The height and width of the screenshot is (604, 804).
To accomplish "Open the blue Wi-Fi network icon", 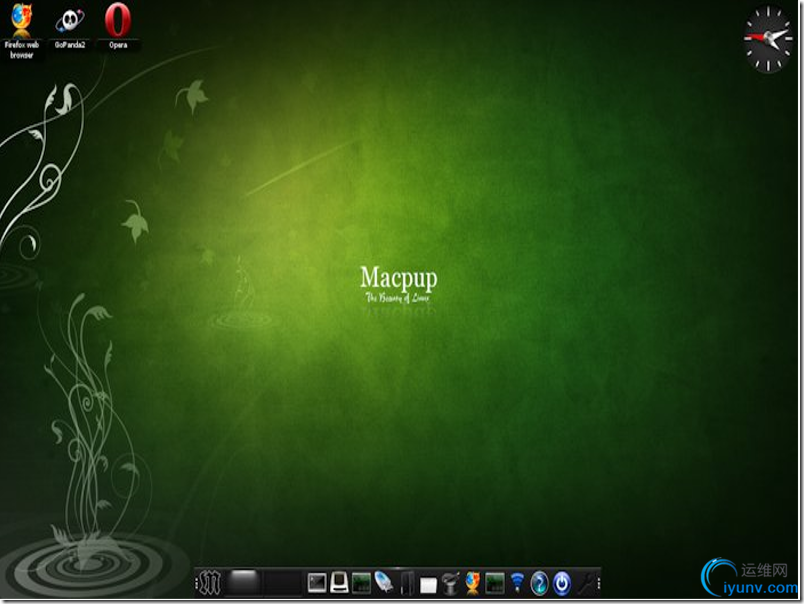I will click(x=517, y=583).
